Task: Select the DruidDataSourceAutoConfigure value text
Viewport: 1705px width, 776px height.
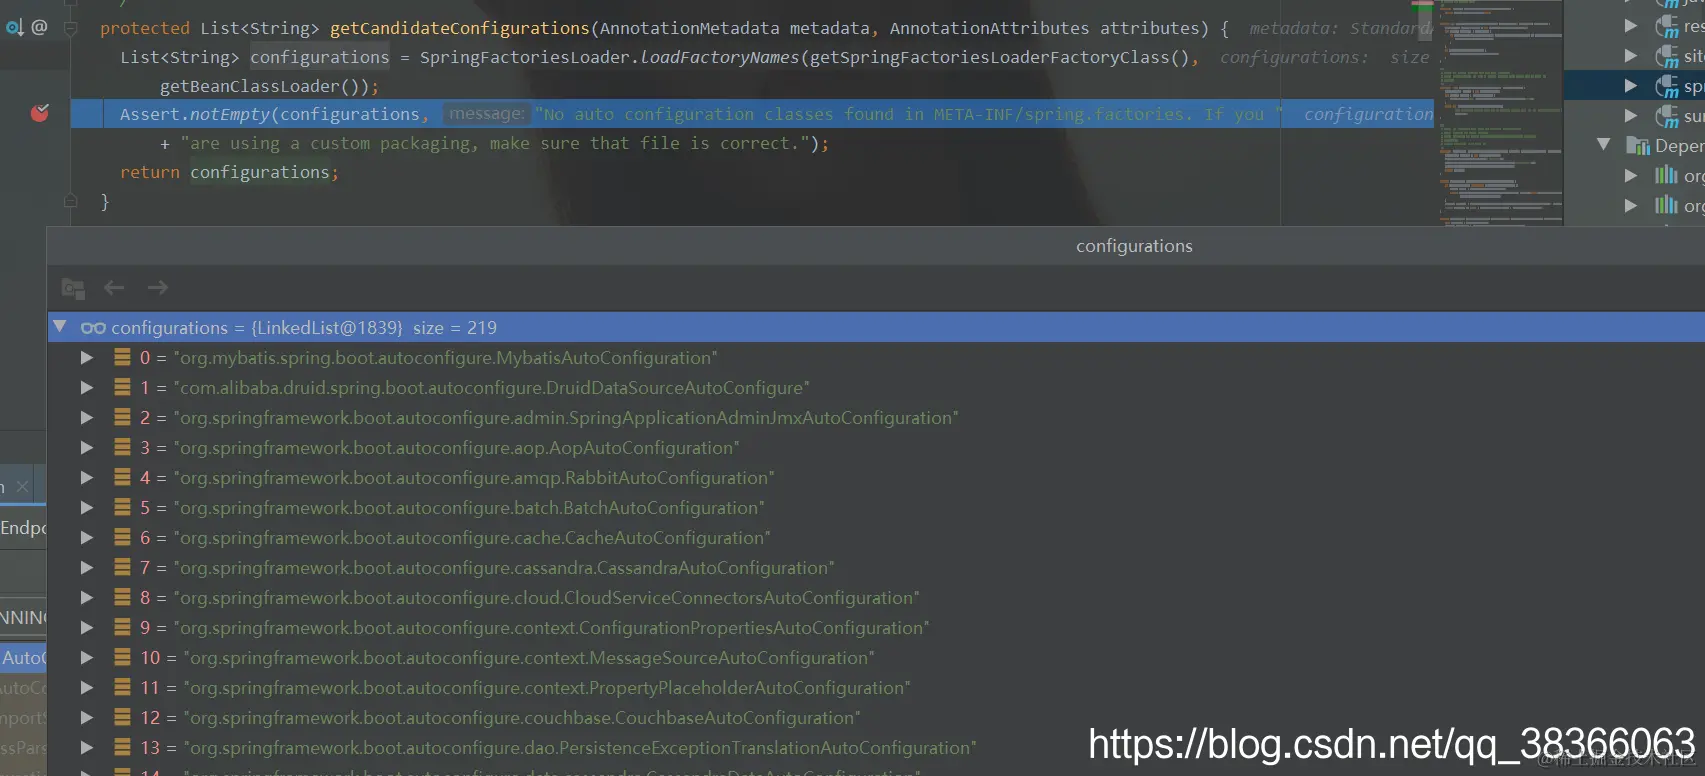Action: (492, 388)
